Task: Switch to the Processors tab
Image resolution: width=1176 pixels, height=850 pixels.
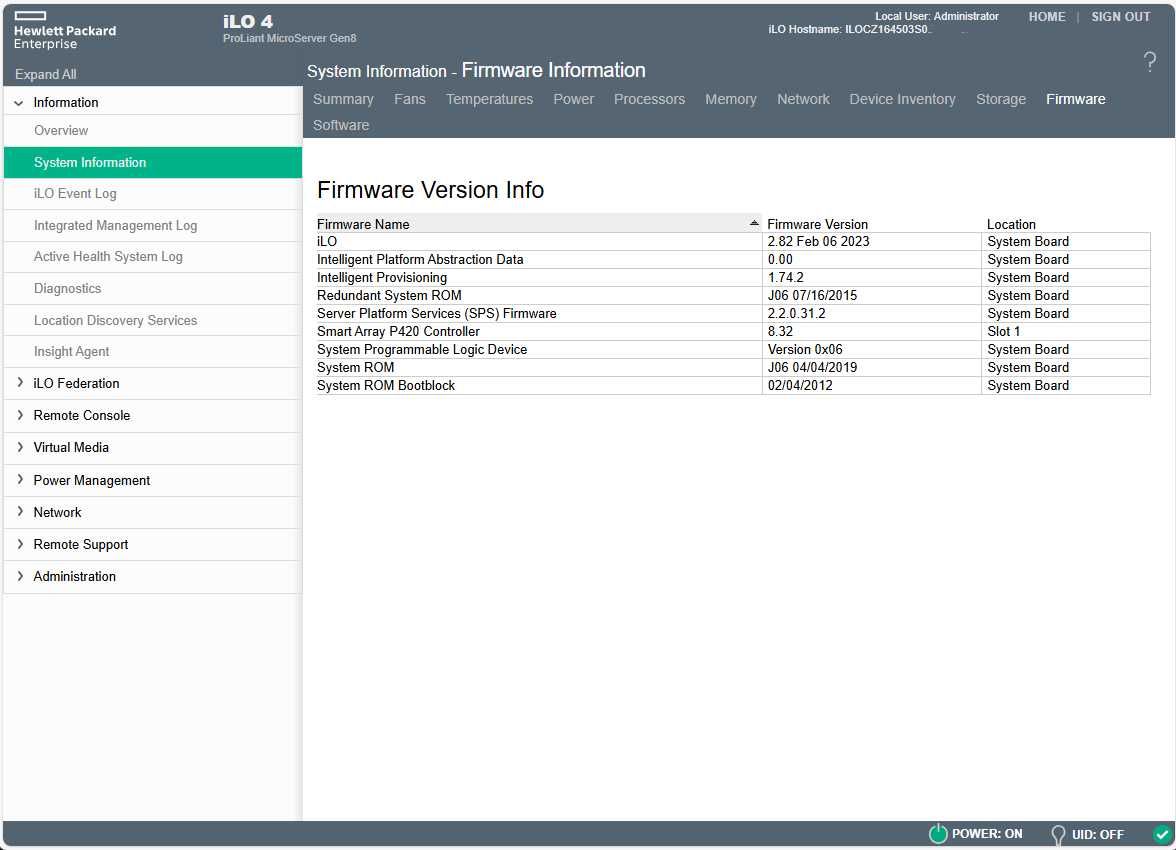Action: pos(649,99)
